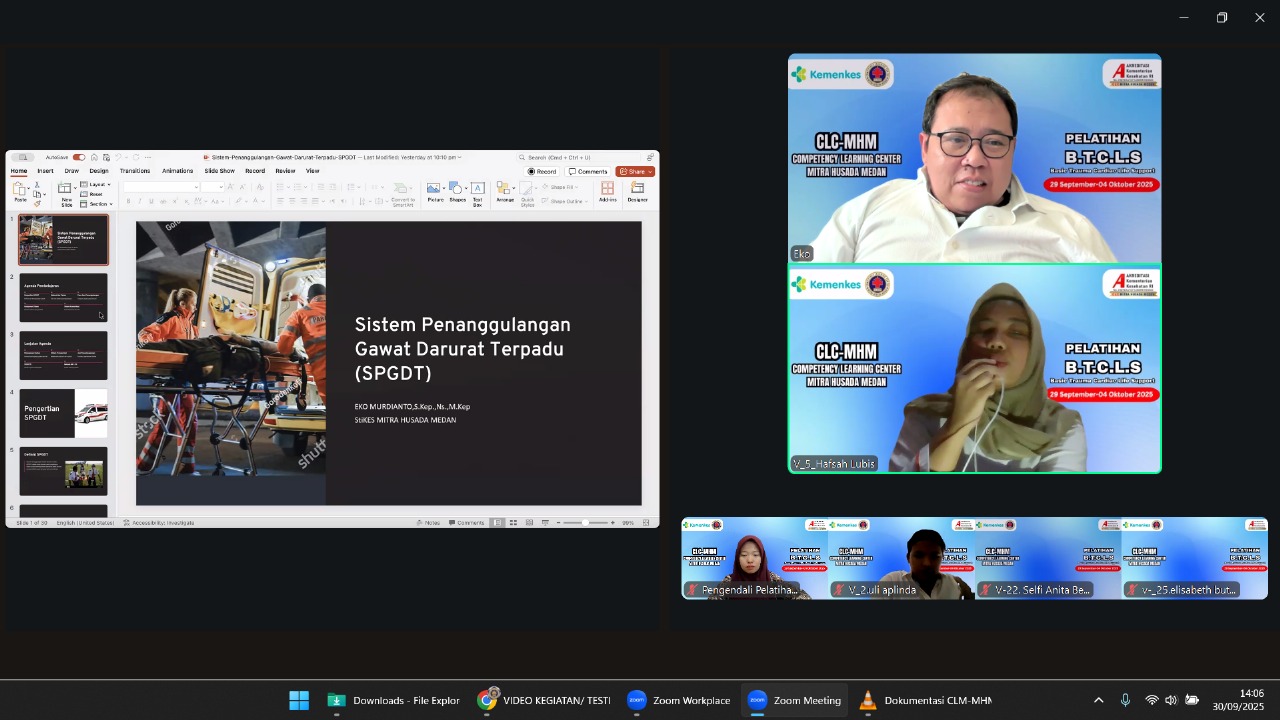Click the Record button
The height and width of the screenshot is (720, 1280).
pos(542,171)
